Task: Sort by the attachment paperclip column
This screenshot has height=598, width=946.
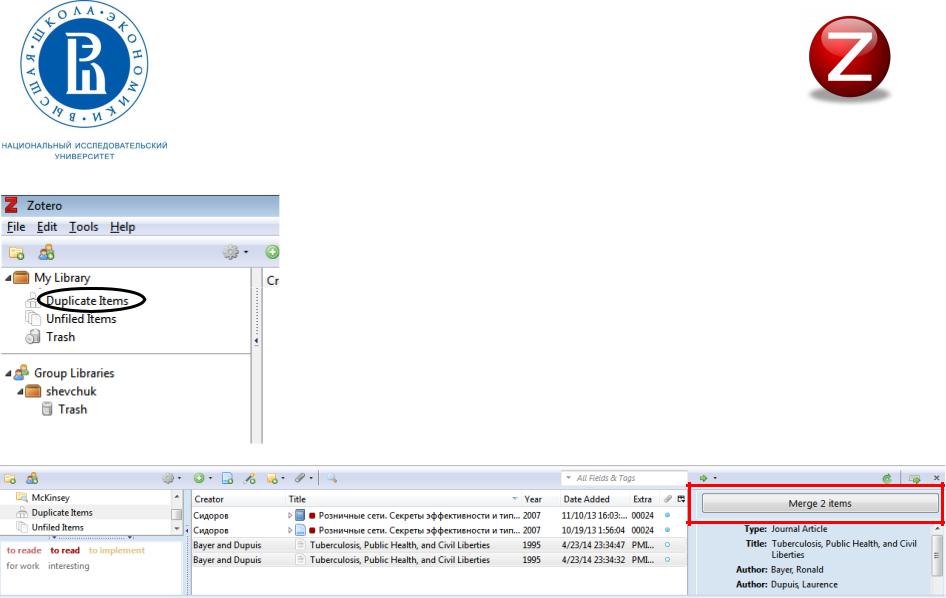Action: (x=667, y=500)
